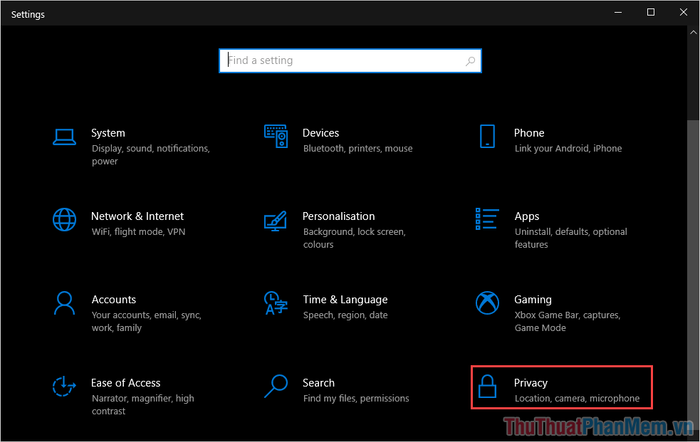
Task: Click the scrollbar up arrow
Action: pos(693,33)
